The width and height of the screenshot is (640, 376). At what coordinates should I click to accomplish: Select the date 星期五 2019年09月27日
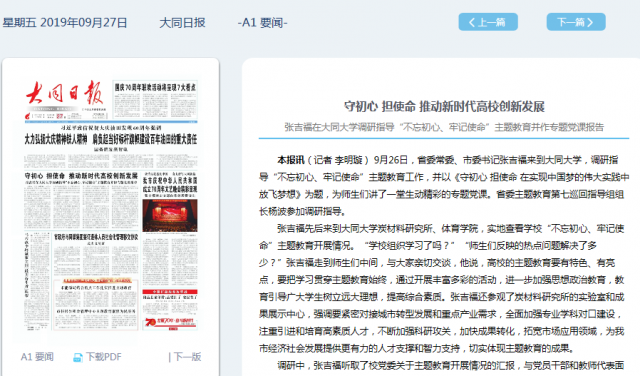tap(65, 22)
